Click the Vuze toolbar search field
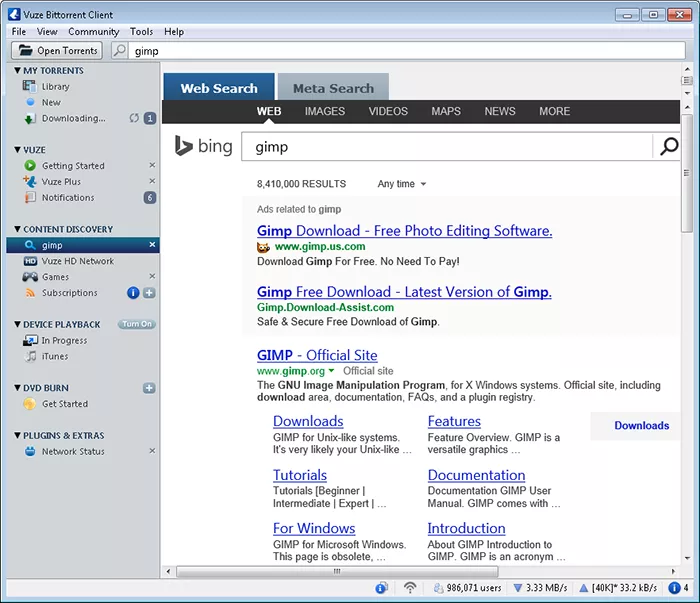 407,50
